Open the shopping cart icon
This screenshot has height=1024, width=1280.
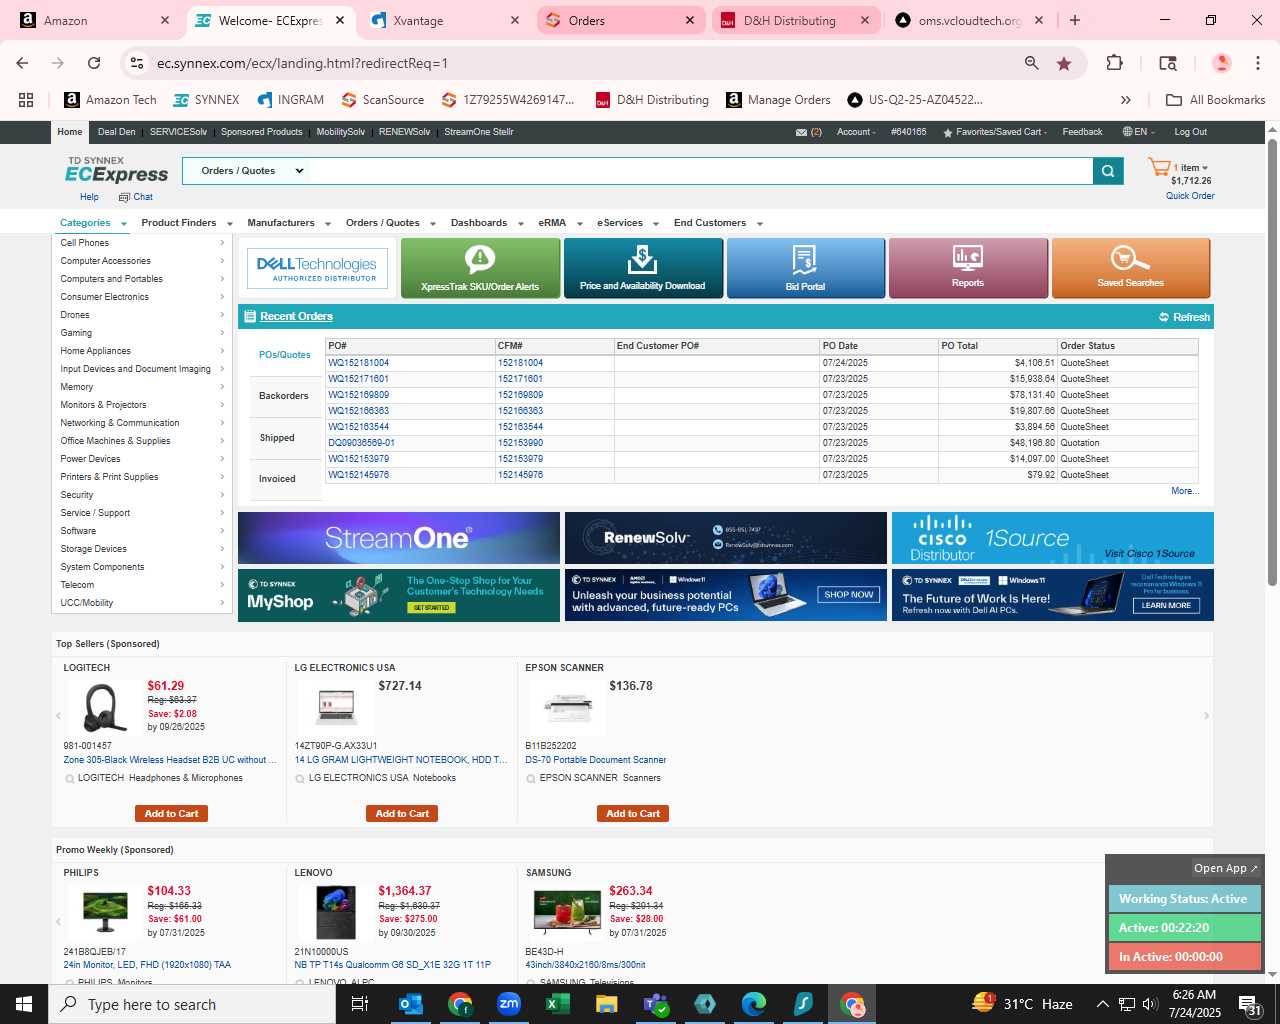(1159, 167)
